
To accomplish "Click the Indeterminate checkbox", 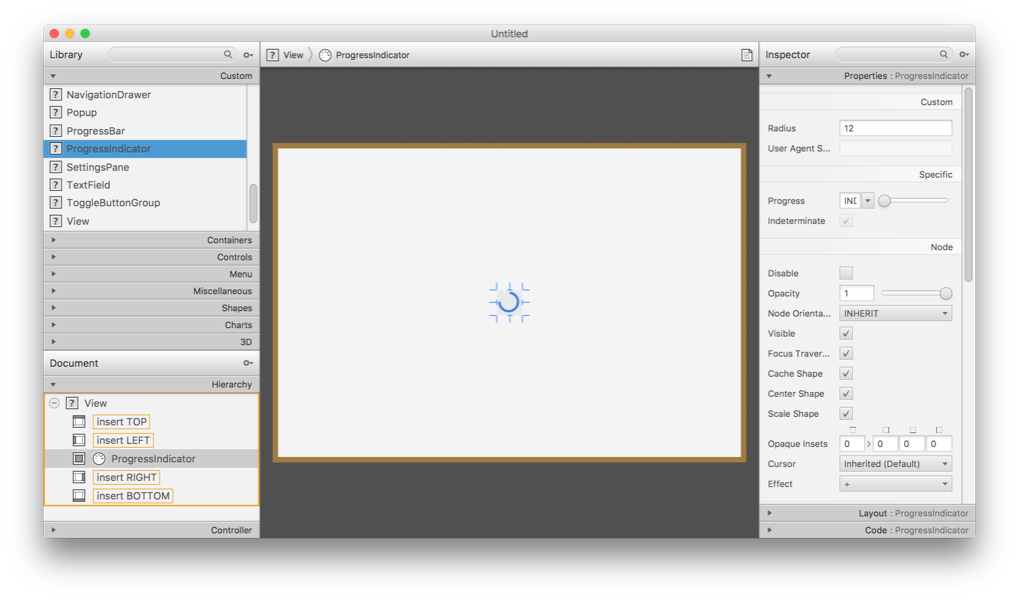I will pyautogui.click(x=845, y=221).
